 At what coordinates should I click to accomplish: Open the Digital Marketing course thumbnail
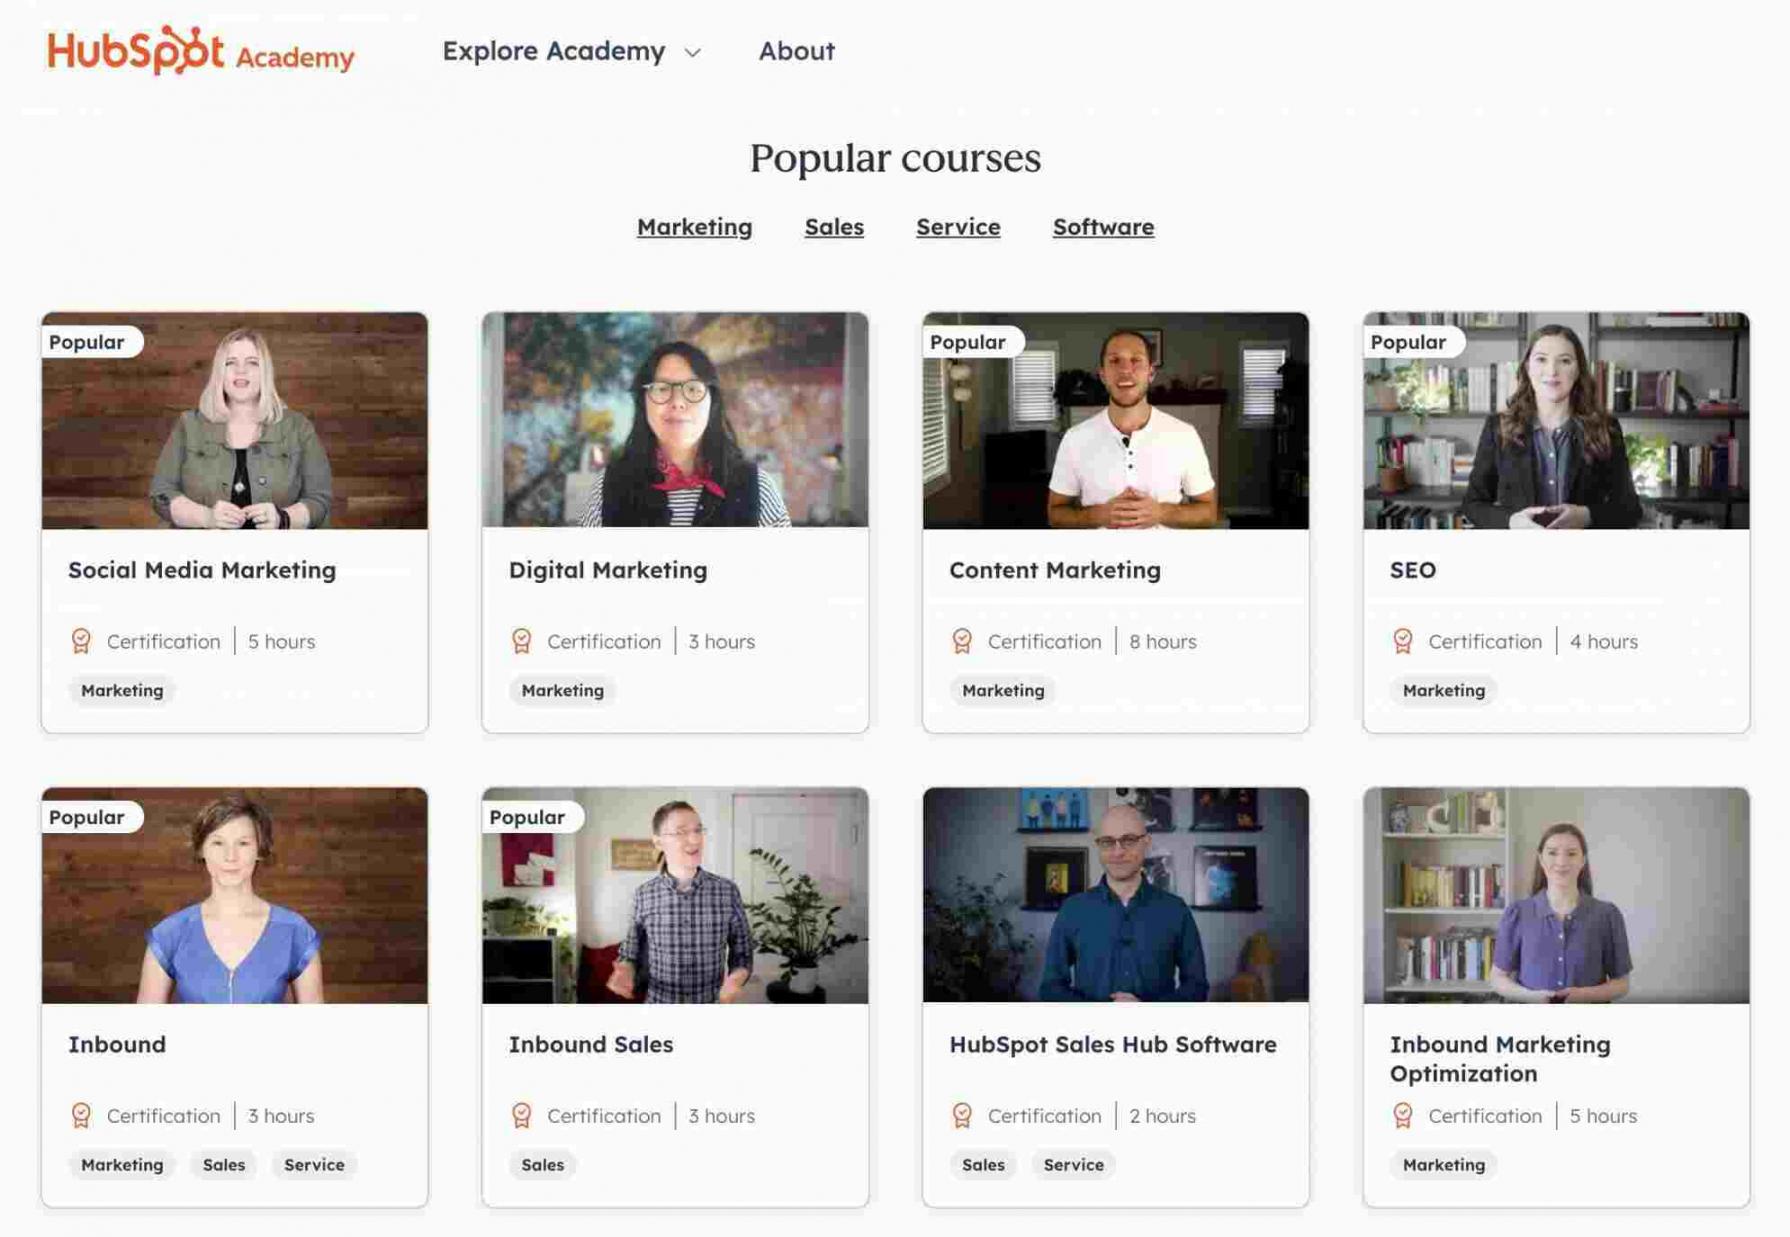click(x=675, y=420)
